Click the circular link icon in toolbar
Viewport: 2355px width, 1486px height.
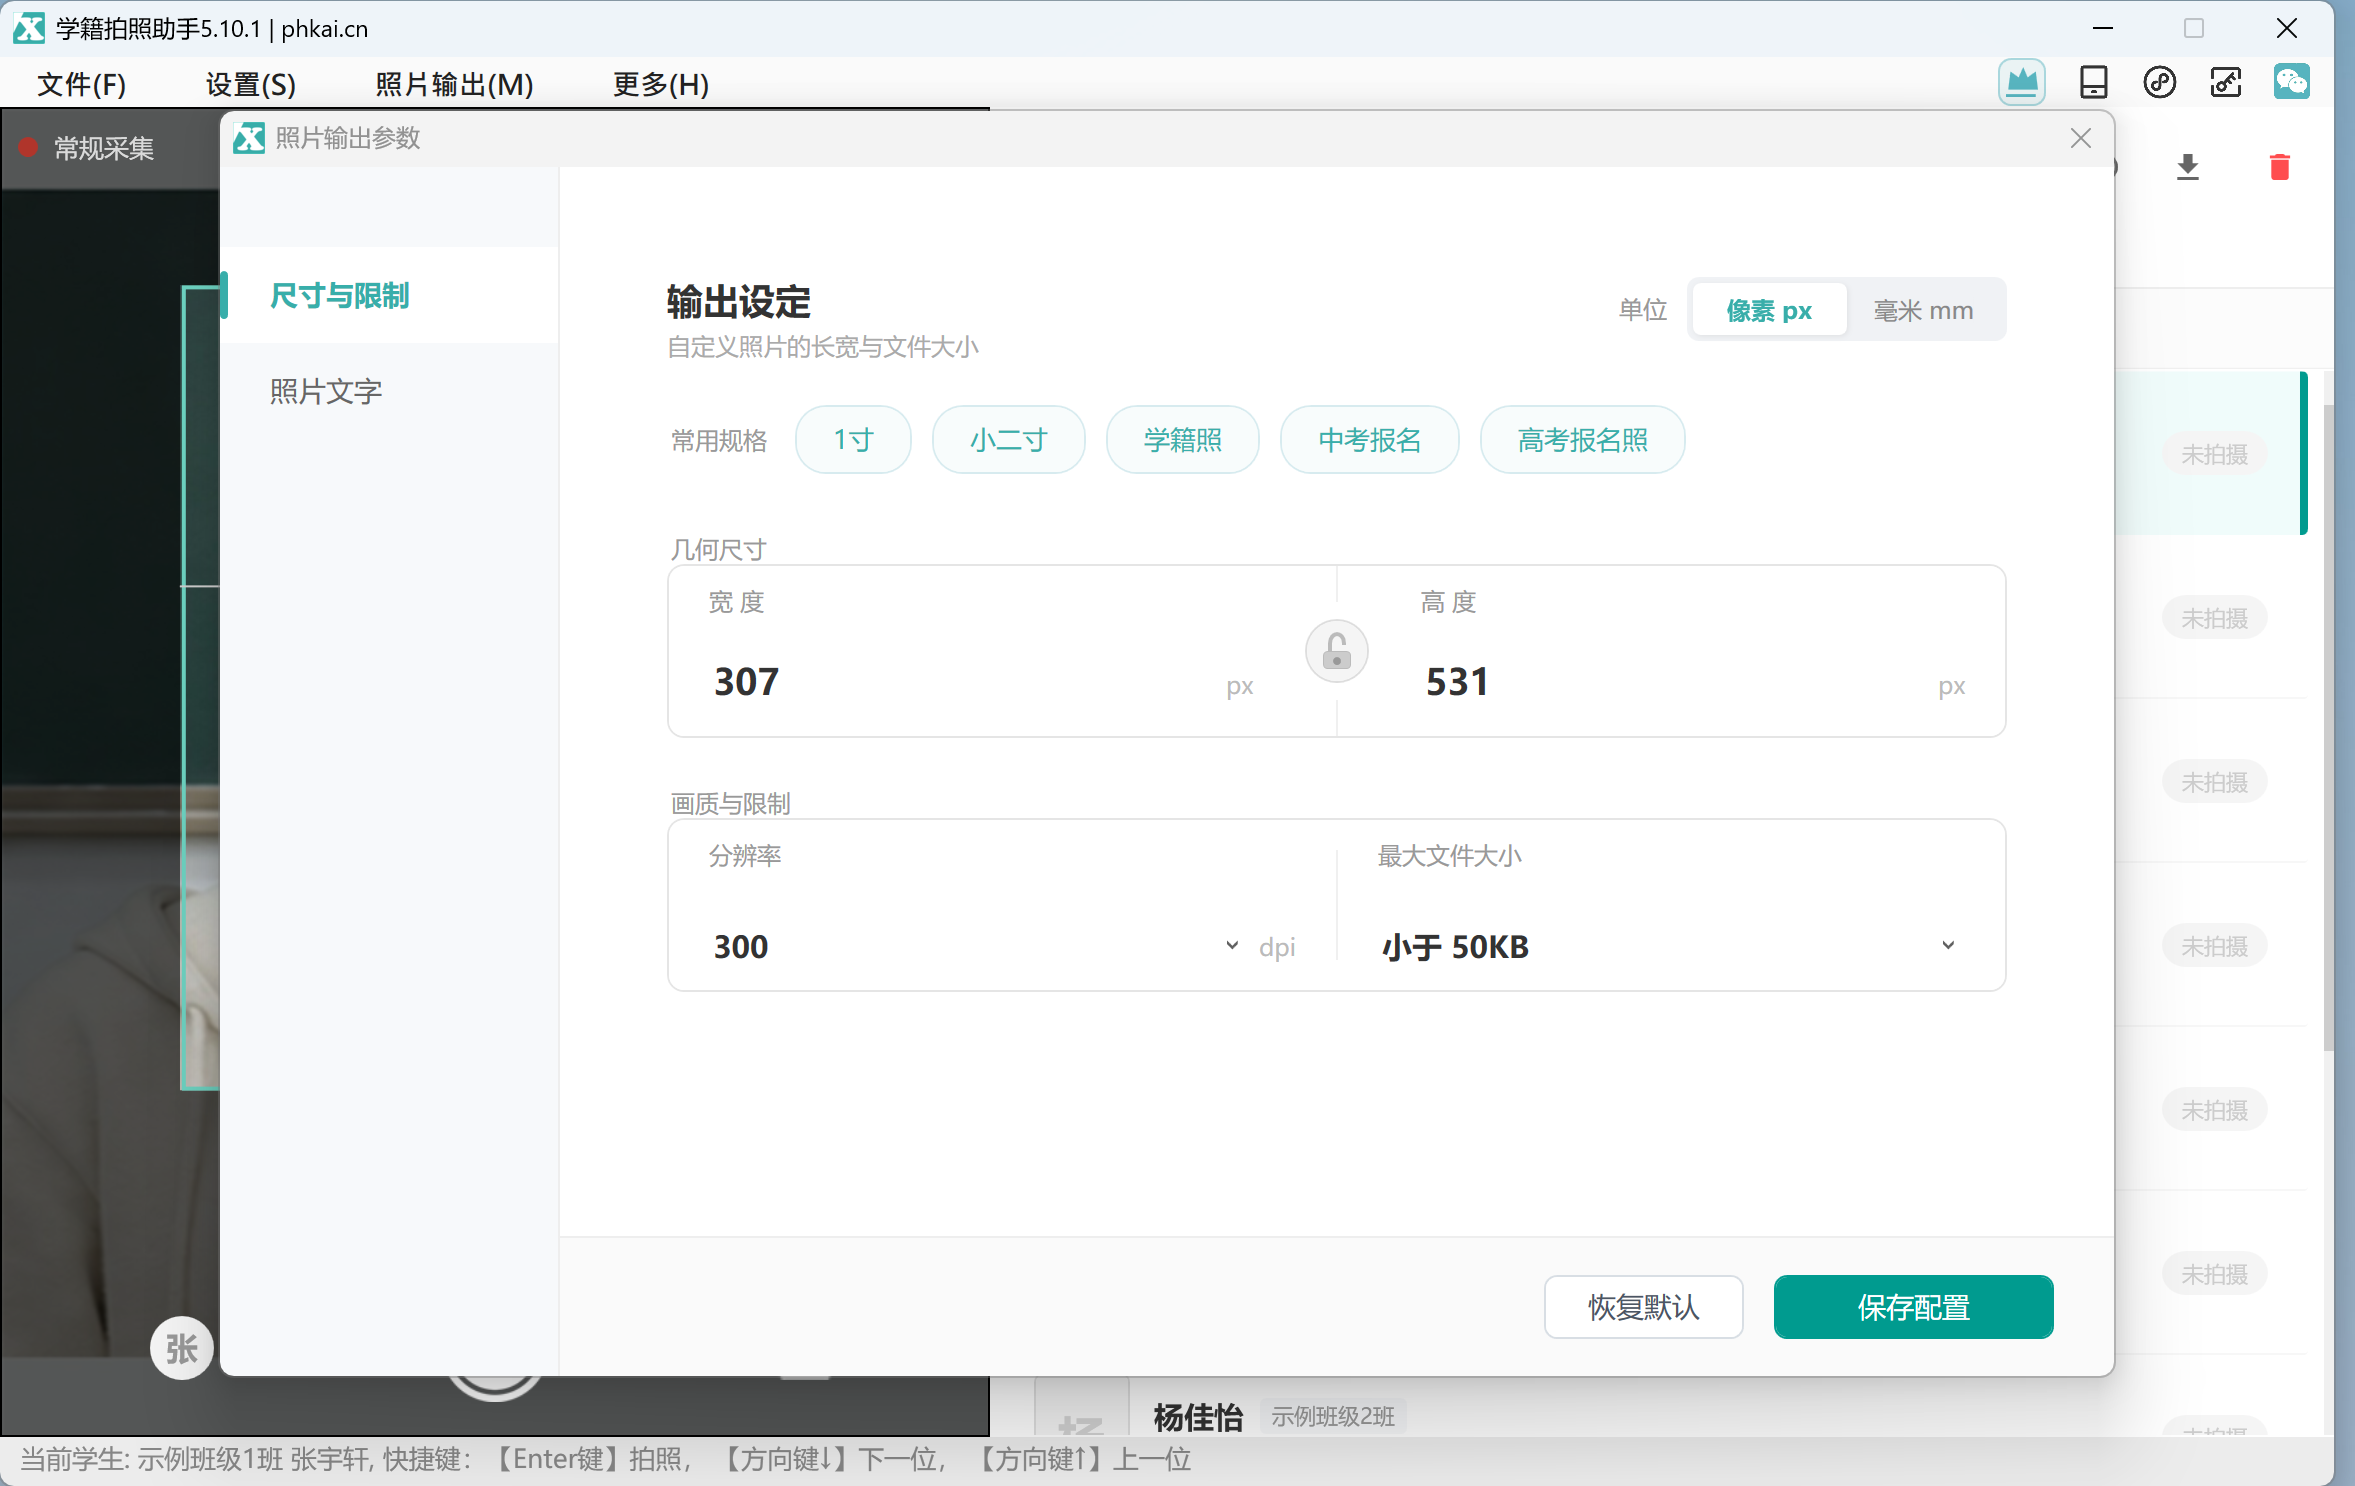[x=2159, y=82]
